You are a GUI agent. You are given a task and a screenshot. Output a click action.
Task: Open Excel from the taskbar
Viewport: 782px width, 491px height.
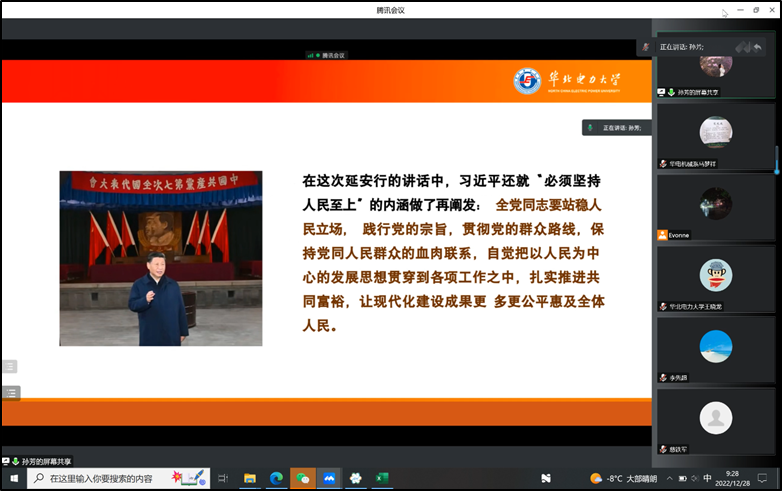(x=382, y=479)
